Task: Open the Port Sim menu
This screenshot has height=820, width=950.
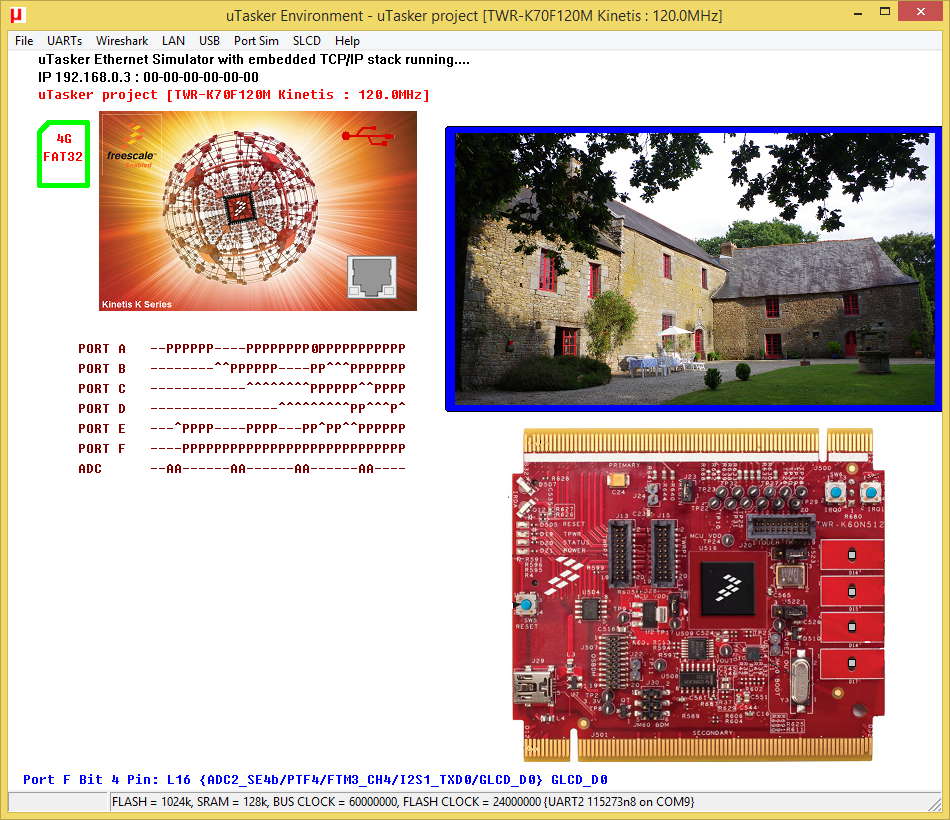Action: tap(256, 41)
